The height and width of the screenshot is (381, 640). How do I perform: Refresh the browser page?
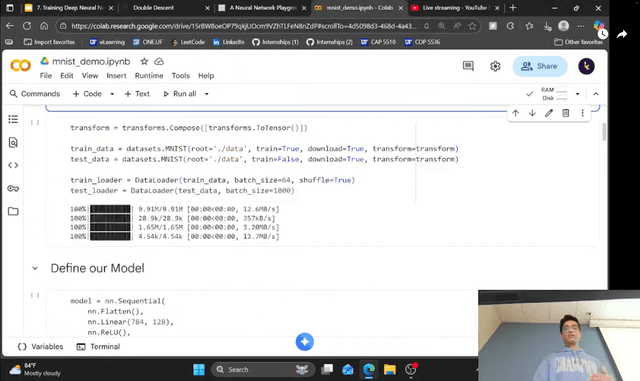[x=27, y=26]
